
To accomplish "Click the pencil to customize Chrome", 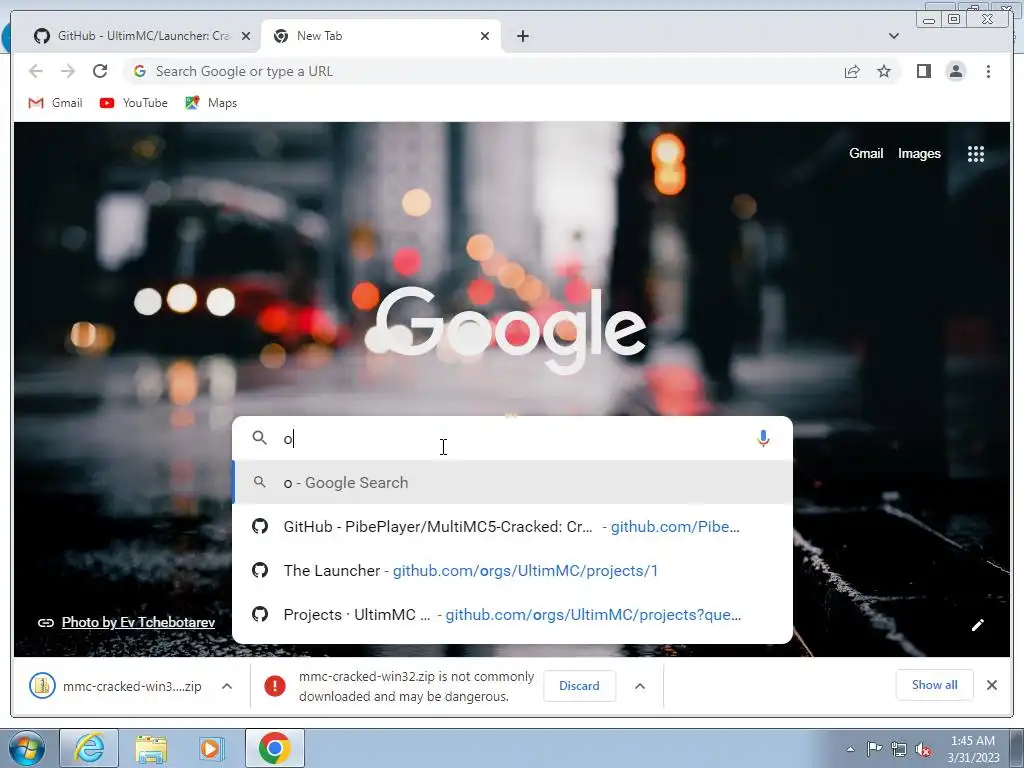I will pos(978,625).
